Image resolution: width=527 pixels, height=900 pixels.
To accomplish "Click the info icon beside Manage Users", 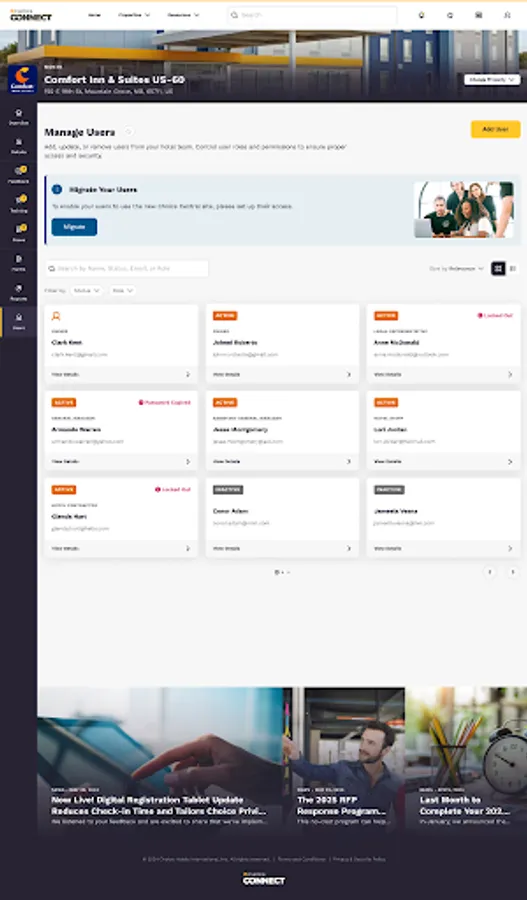I will 129,132.
